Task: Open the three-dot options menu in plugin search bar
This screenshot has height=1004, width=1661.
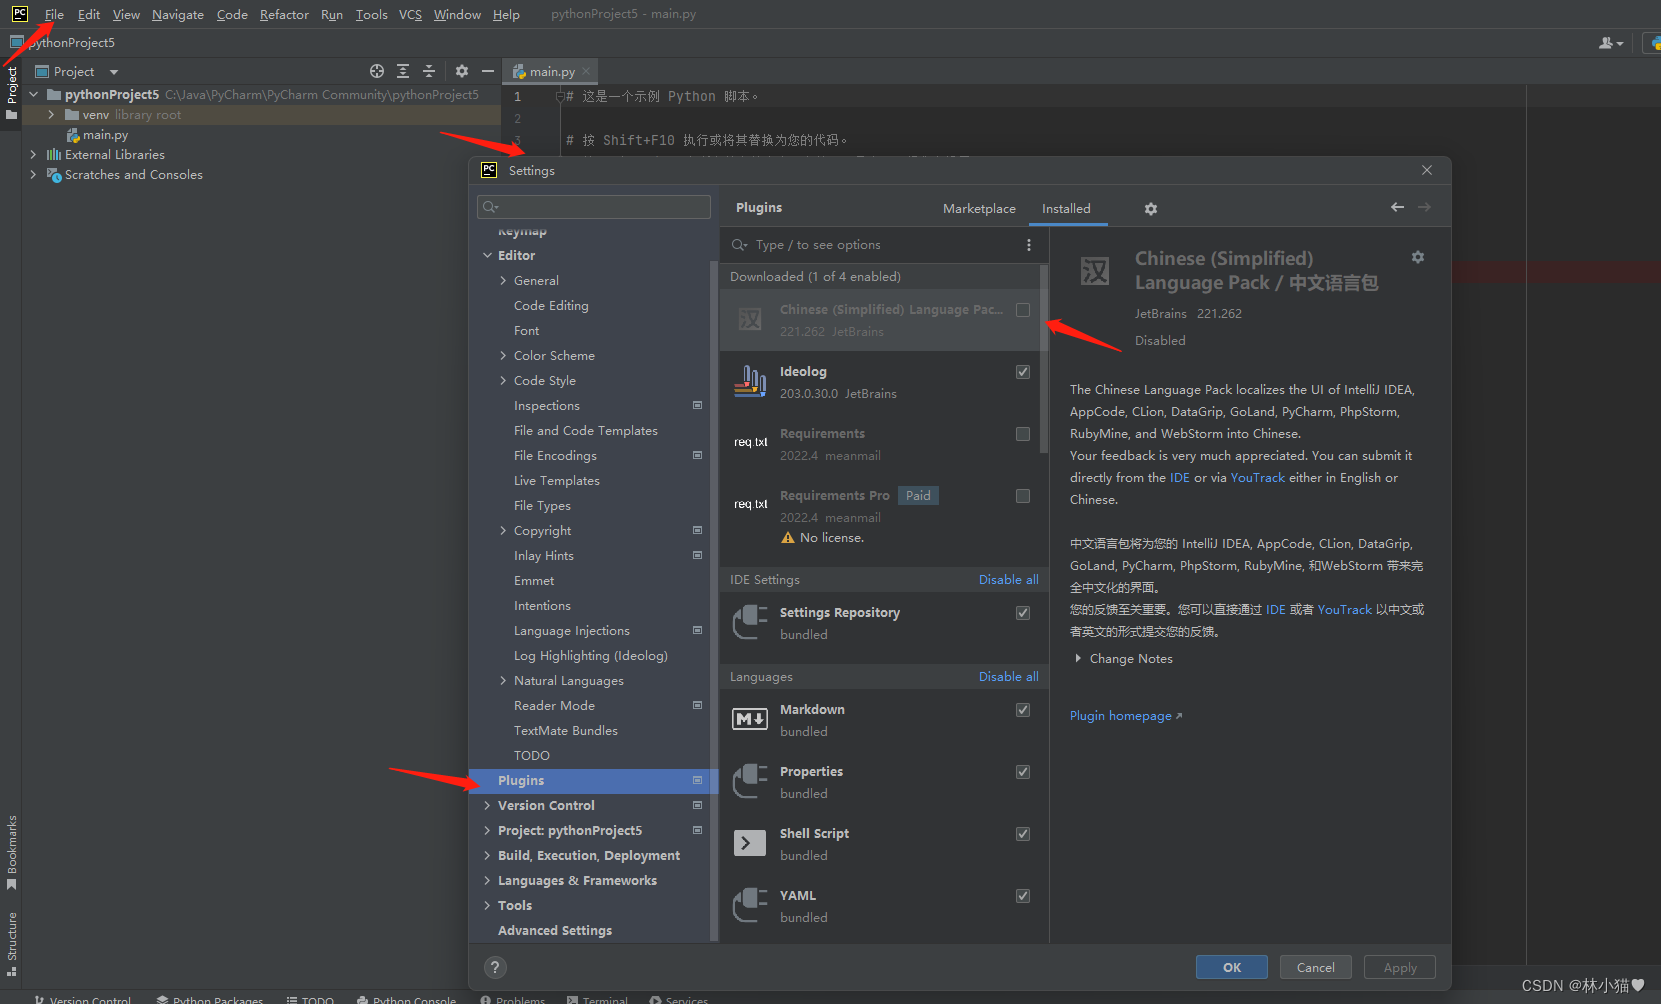Action: click(x=1028, y=245)
